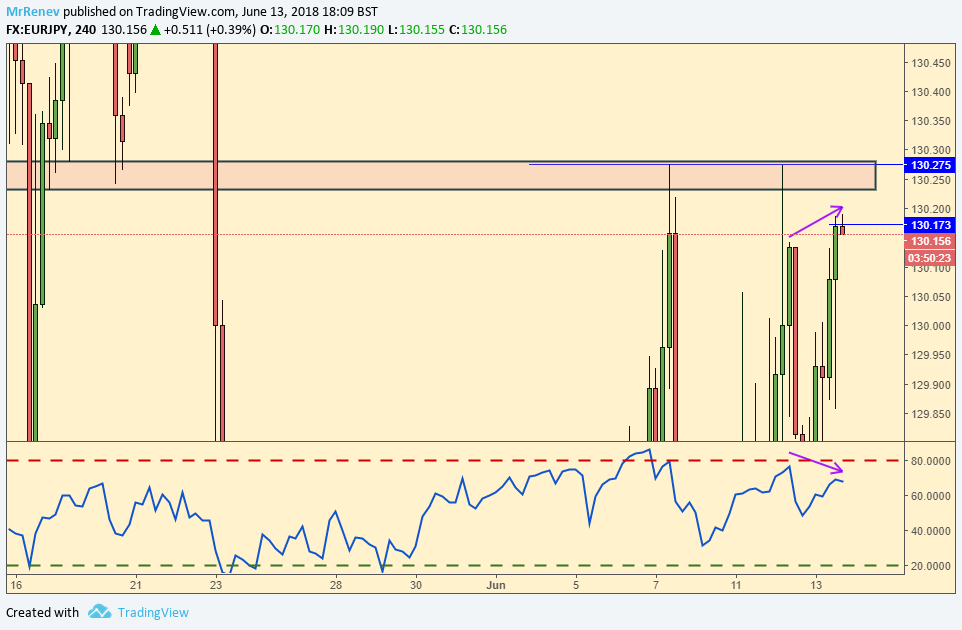Screen dimensions: 962x630
Task: Click the 130.173 price label
Action: (x=930, y=225)
